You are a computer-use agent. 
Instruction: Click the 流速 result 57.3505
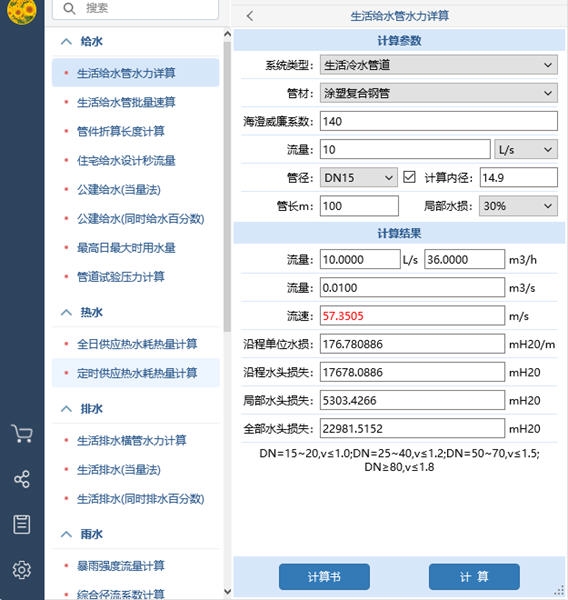pyautogui.click(x=412, y=316)
